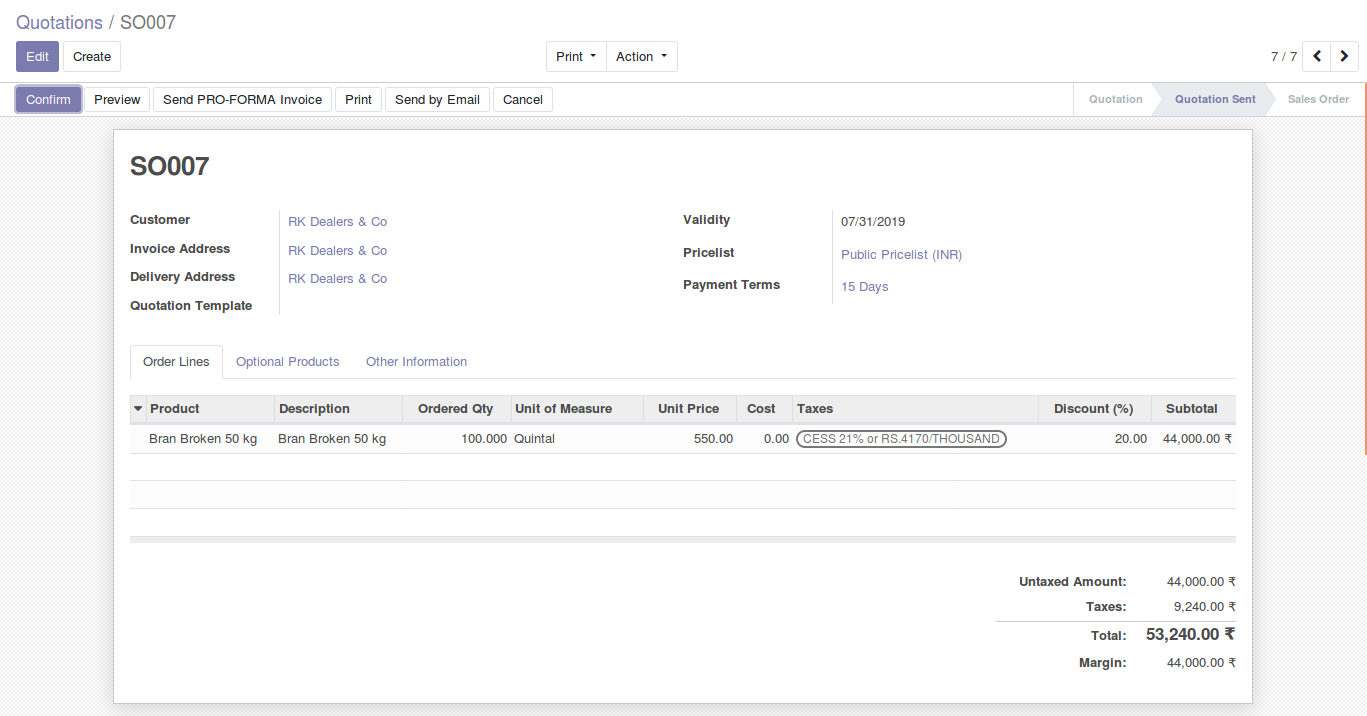Confirm the quotation SO007

click(48, 100)
